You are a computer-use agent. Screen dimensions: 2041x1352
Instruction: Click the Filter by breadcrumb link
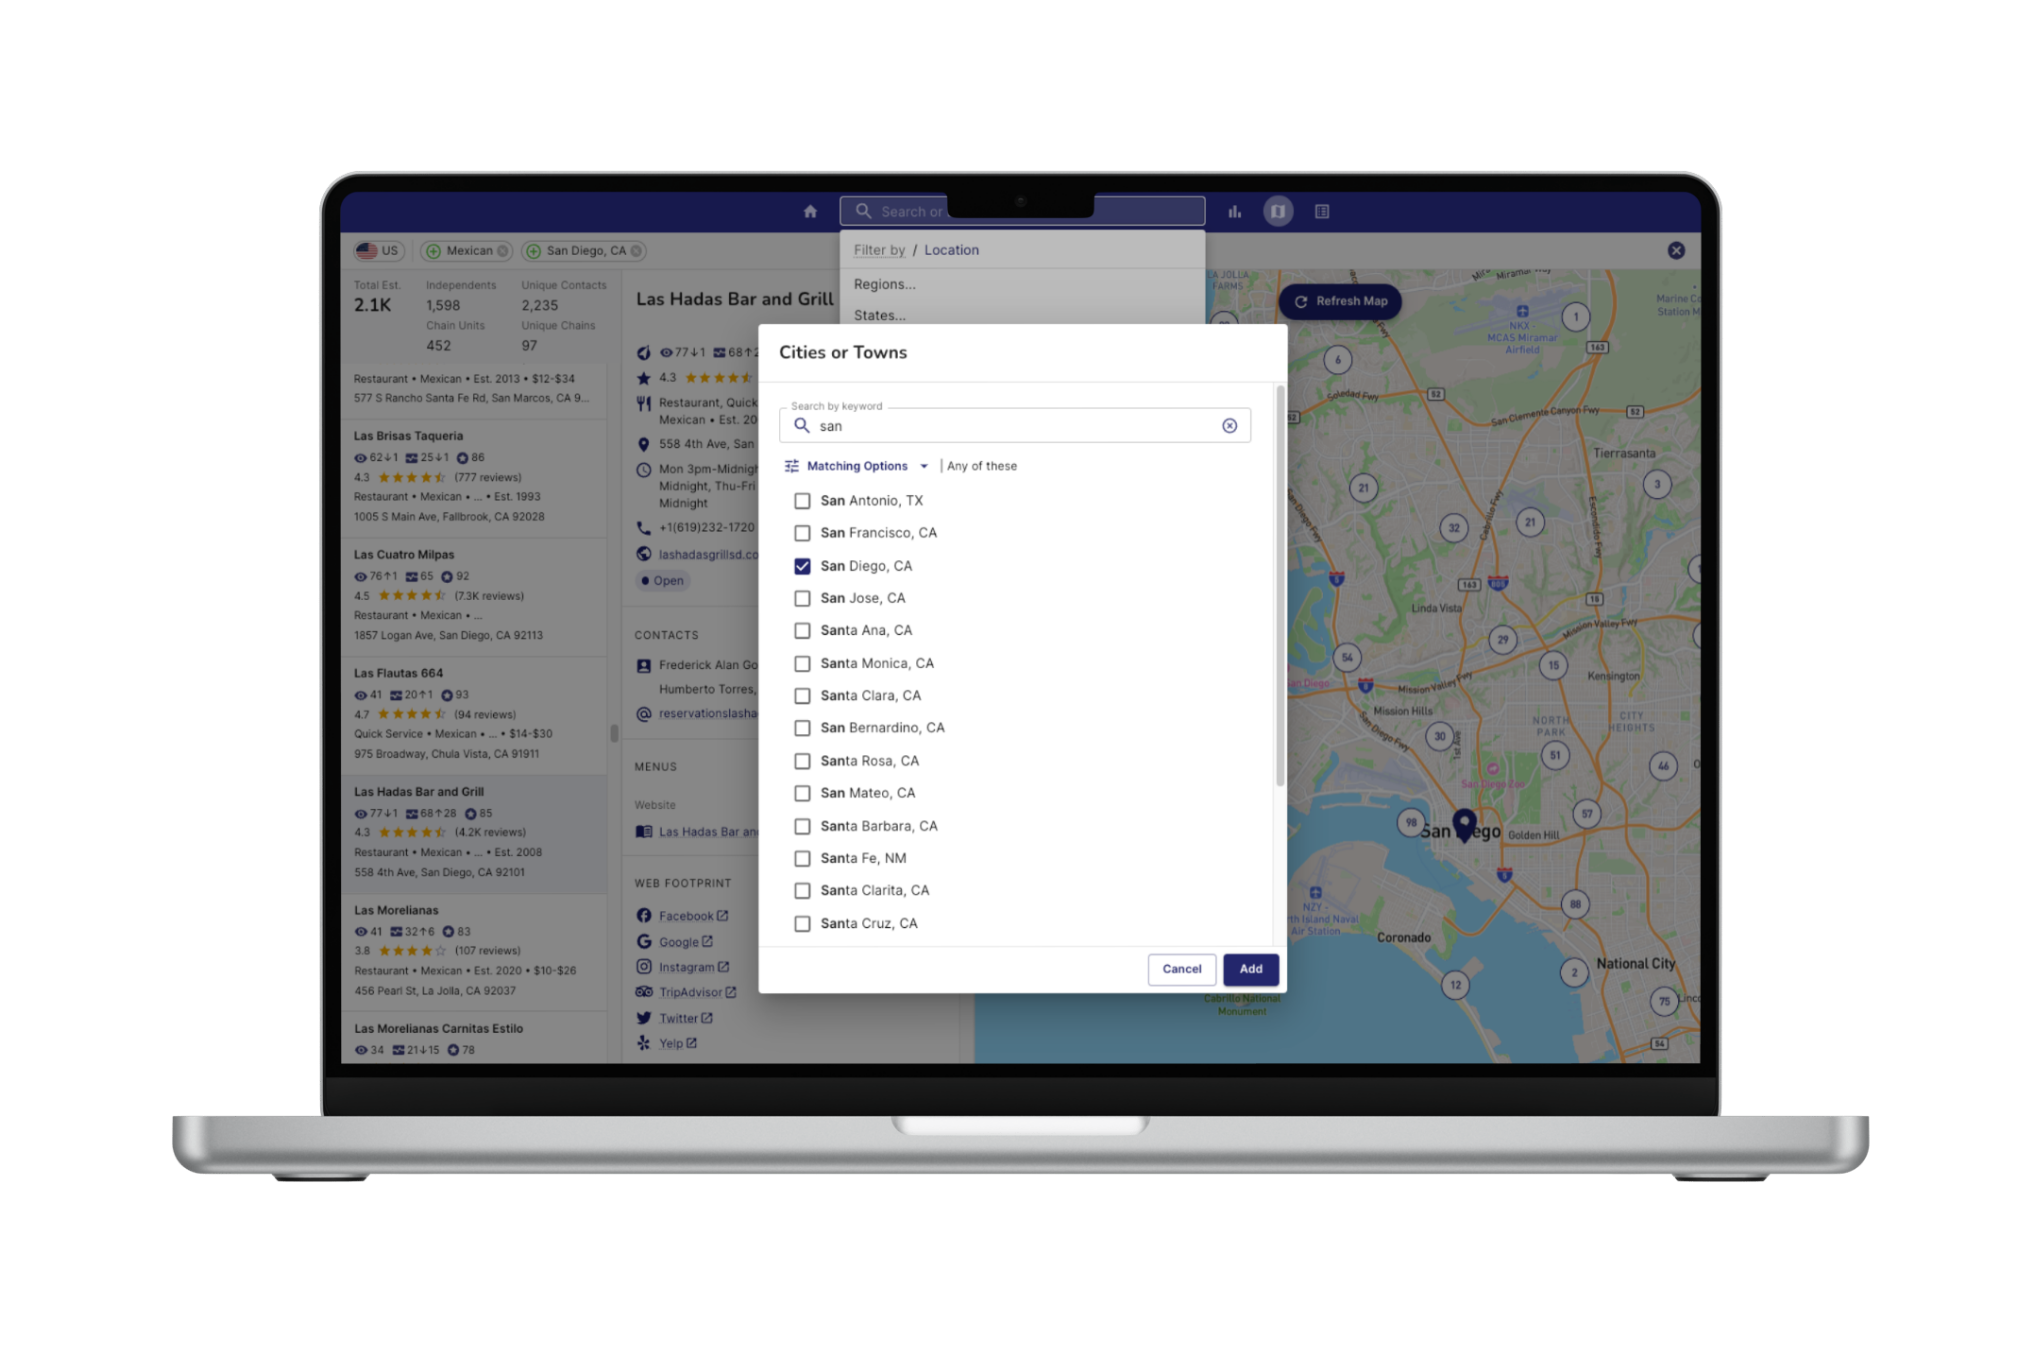pos(878,250)
